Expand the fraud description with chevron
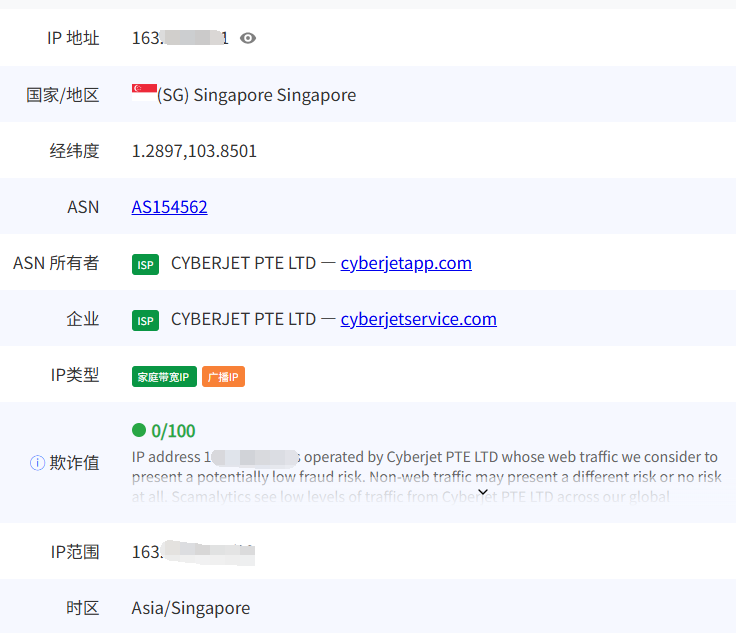This screenshot has height=633, width=736. pos(483,491)
